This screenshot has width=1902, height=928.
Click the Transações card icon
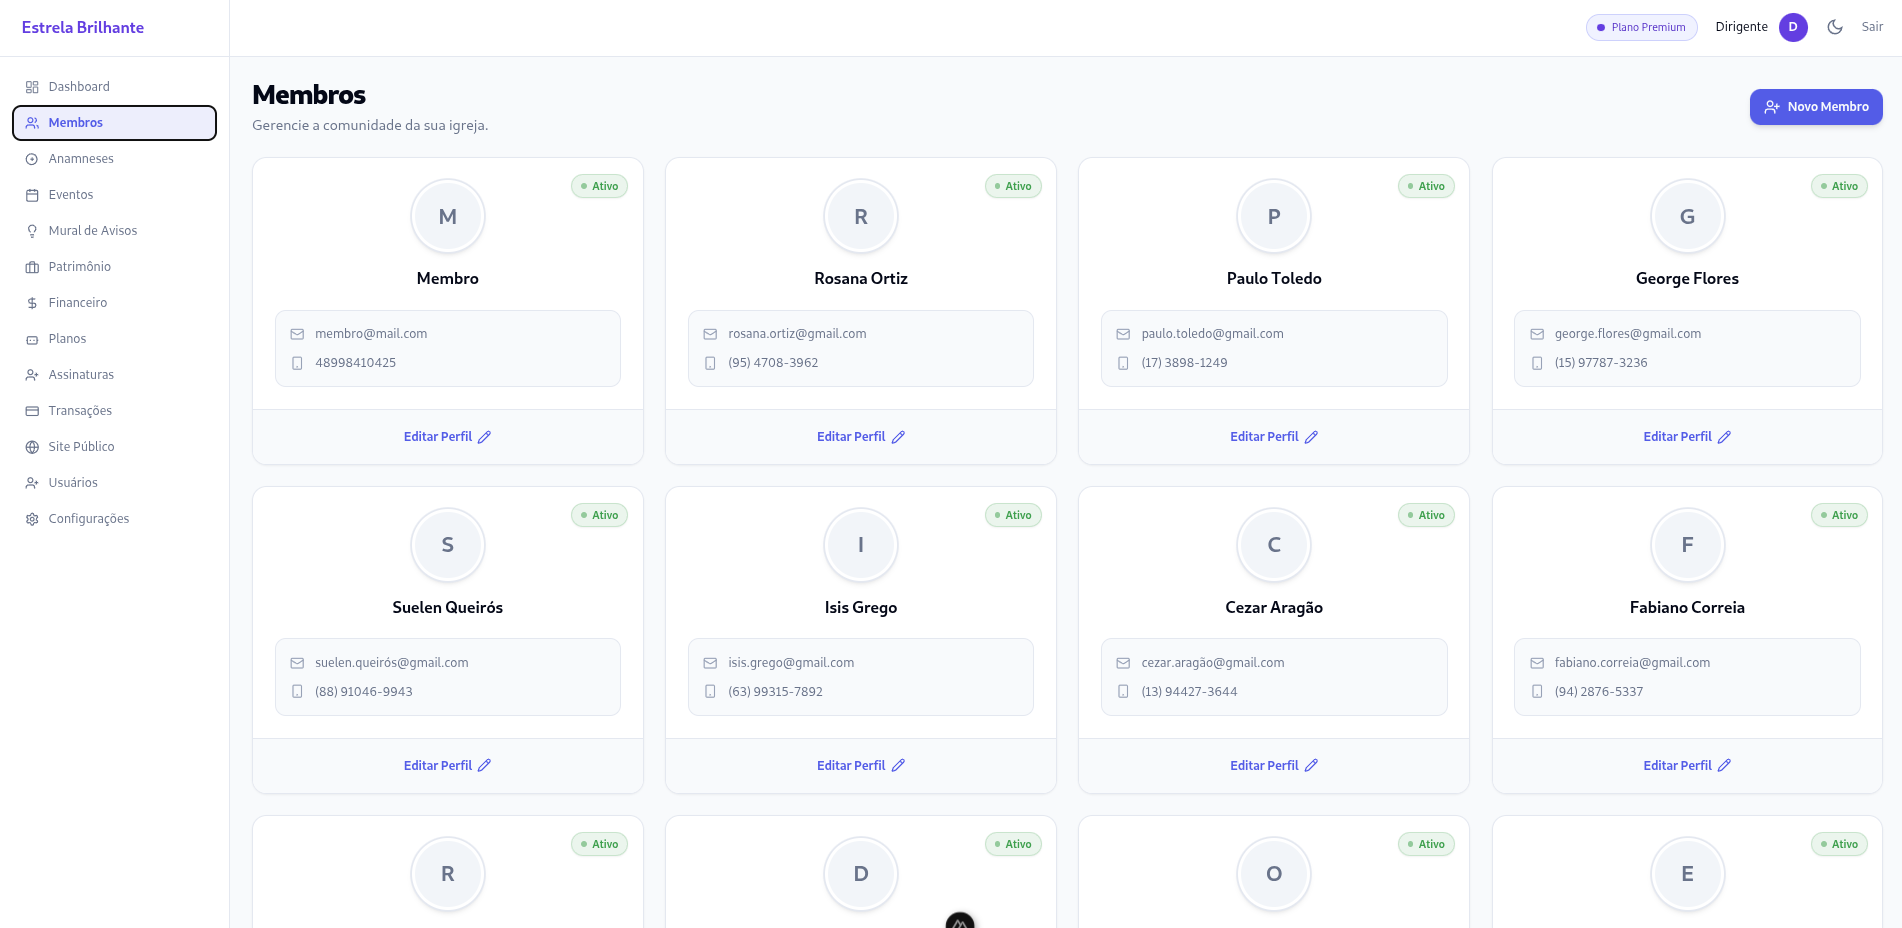pos(32,411)
